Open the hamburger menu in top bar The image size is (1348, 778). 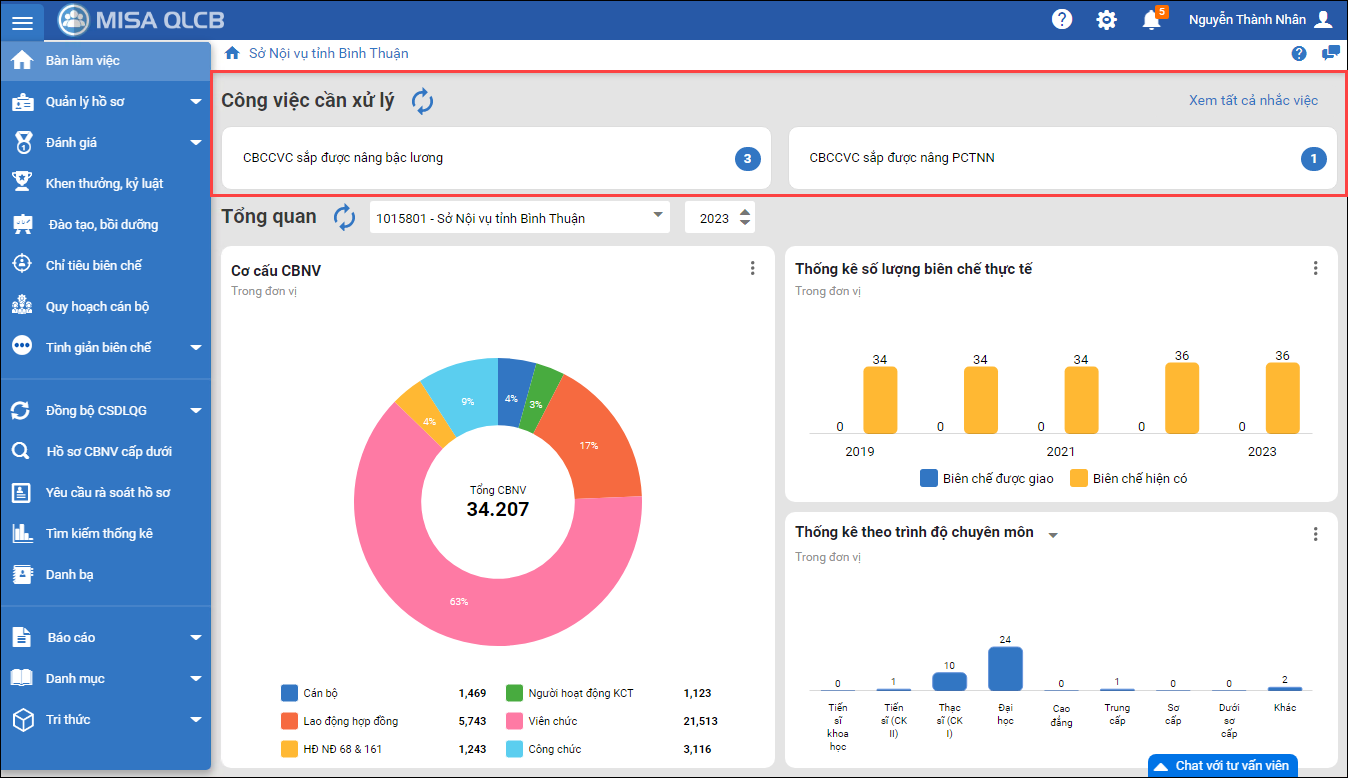(22, 21)
